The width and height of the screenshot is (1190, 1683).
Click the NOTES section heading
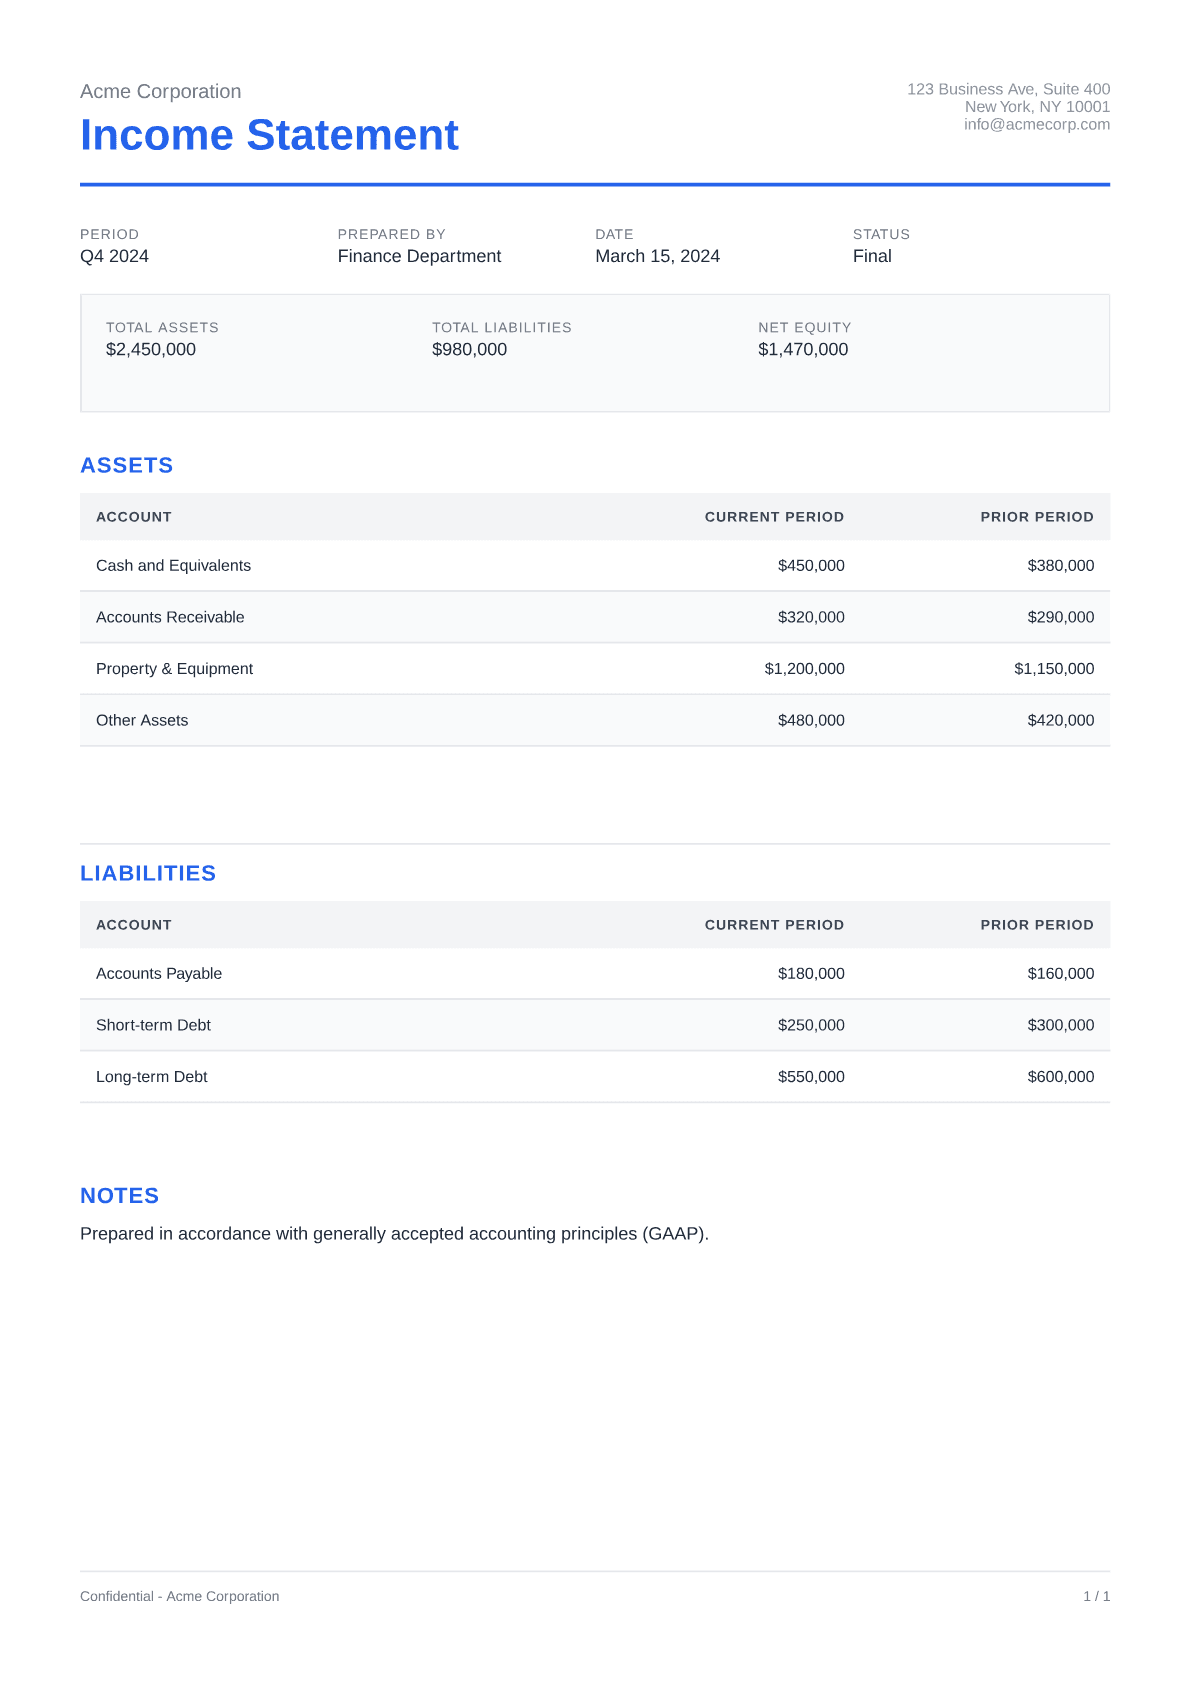point(120,1196)
